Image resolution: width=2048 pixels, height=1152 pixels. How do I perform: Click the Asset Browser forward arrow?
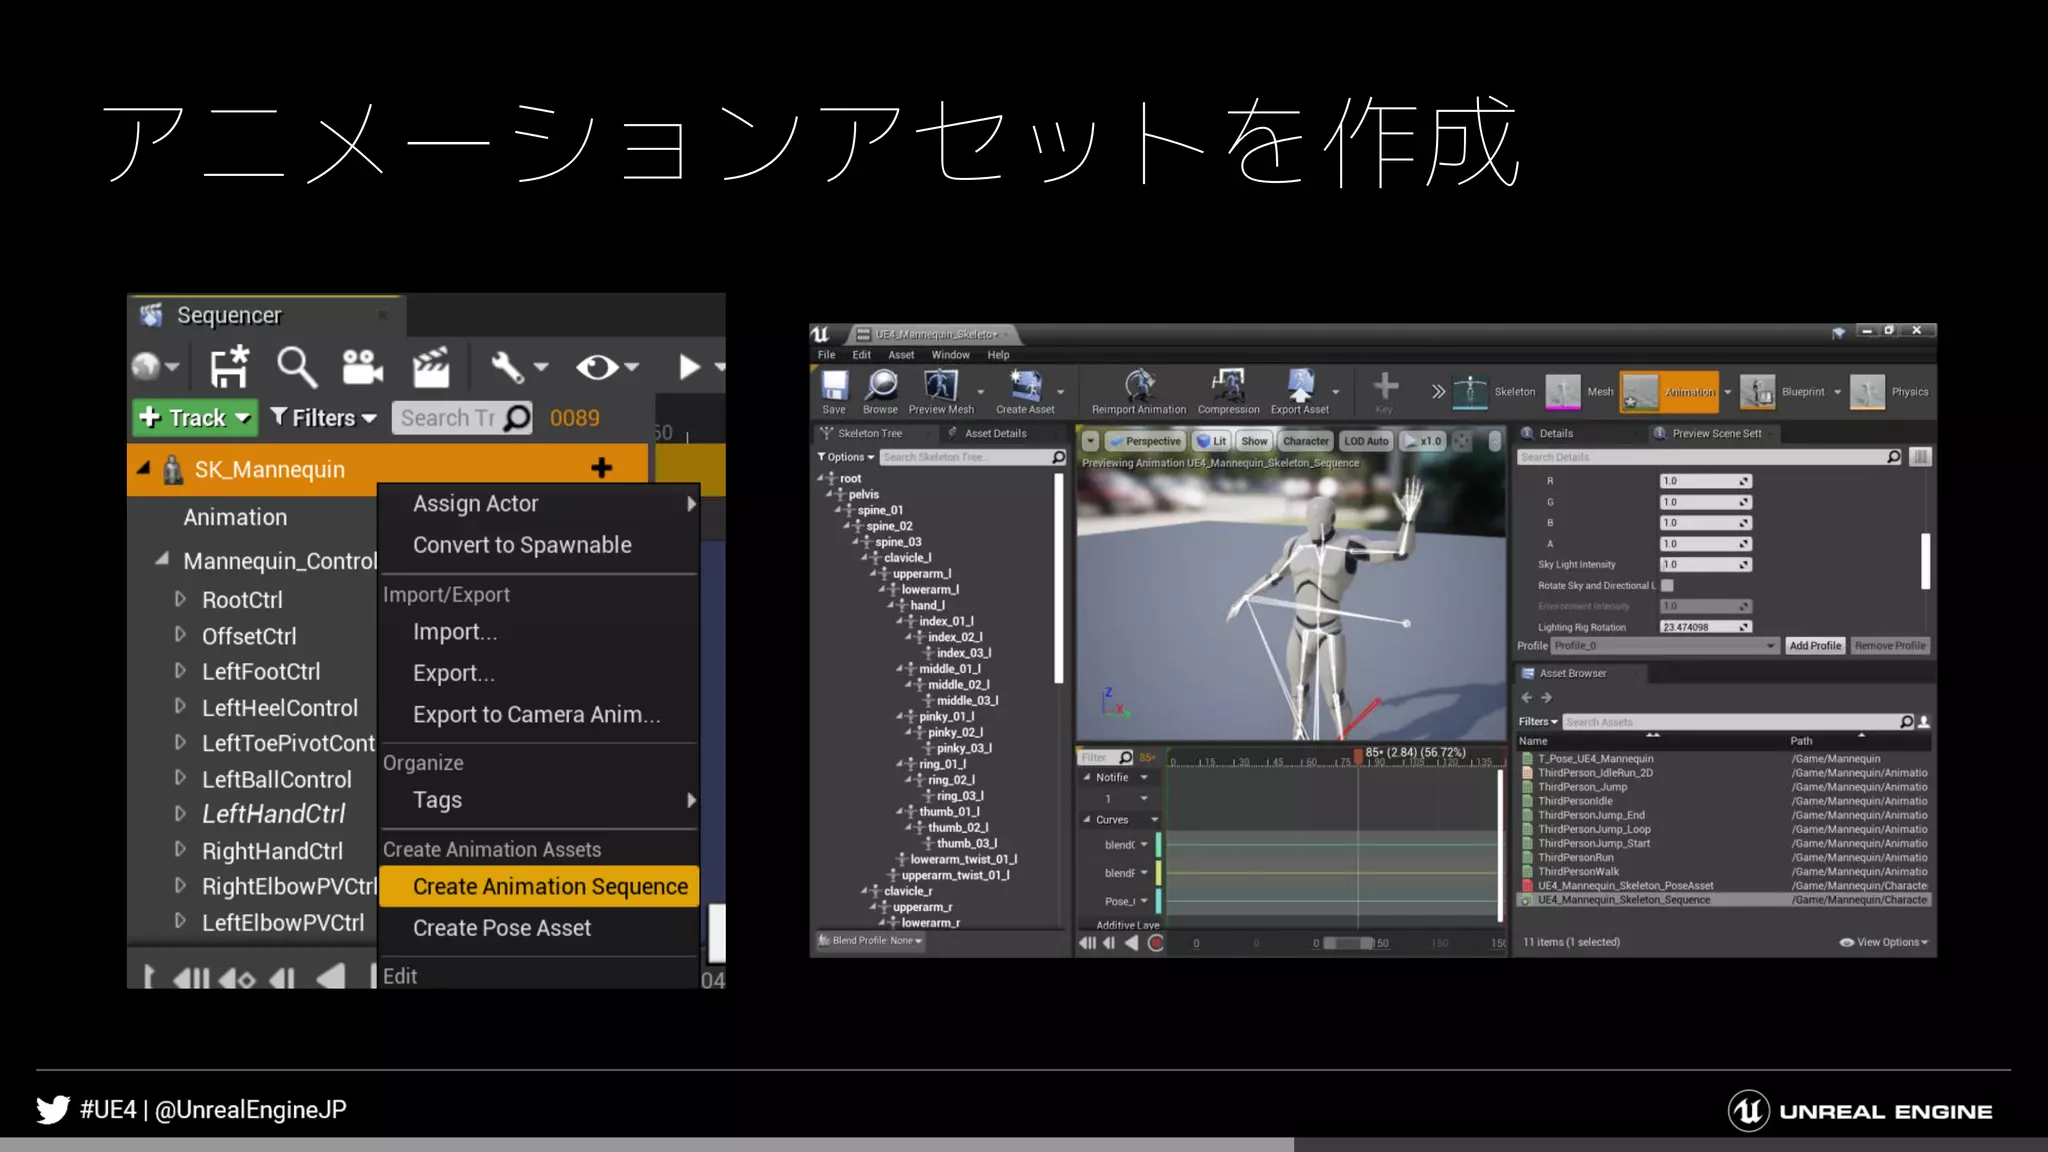pyautogui.click(x=1546, y=698)
